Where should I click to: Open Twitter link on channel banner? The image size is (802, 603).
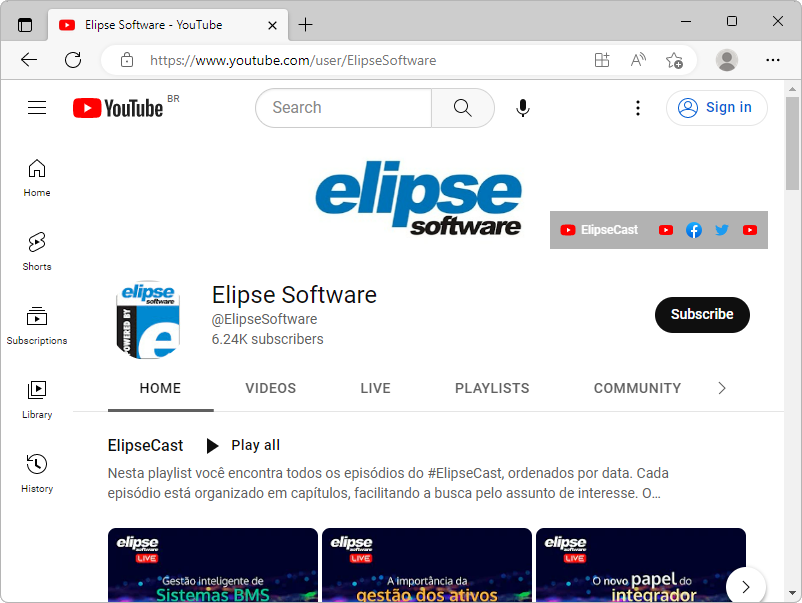pos(722,230)
